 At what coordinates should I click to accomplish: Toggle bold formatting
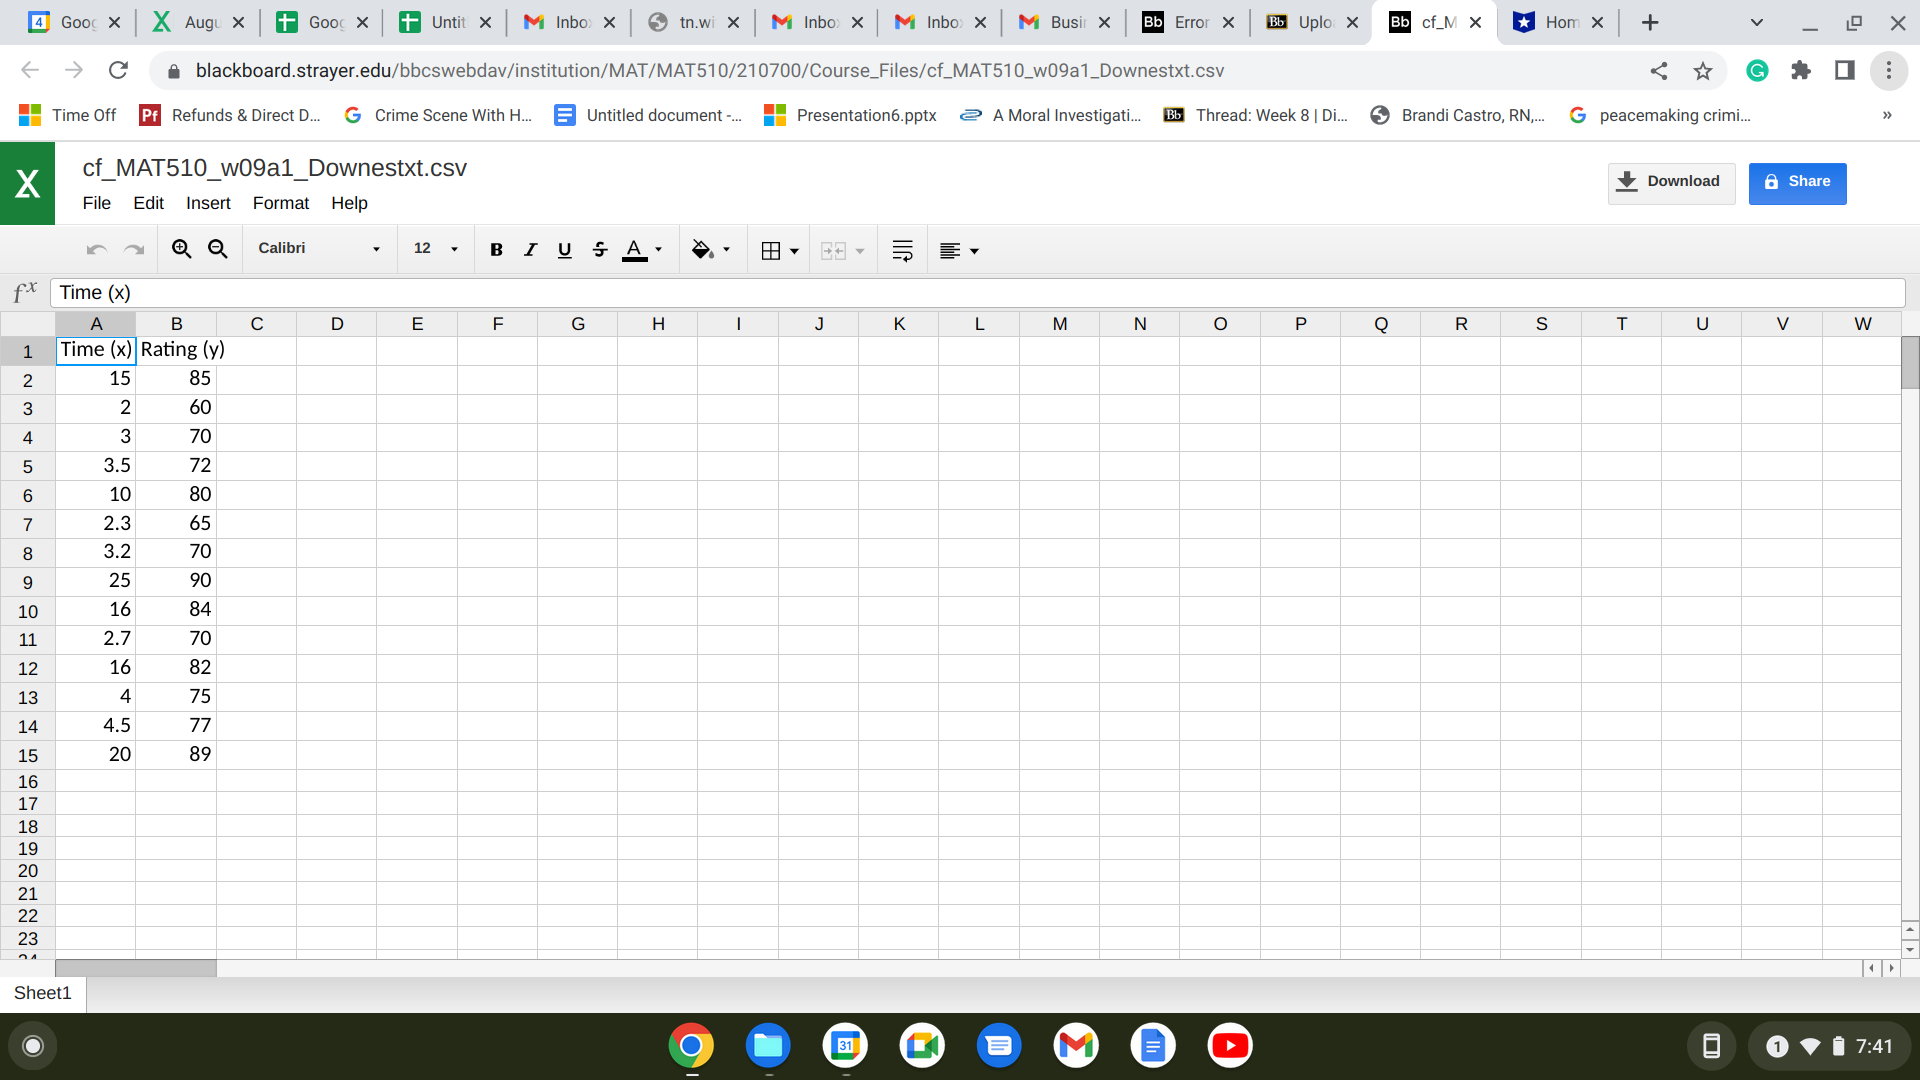pyautogui.click(x=496, y=250)
